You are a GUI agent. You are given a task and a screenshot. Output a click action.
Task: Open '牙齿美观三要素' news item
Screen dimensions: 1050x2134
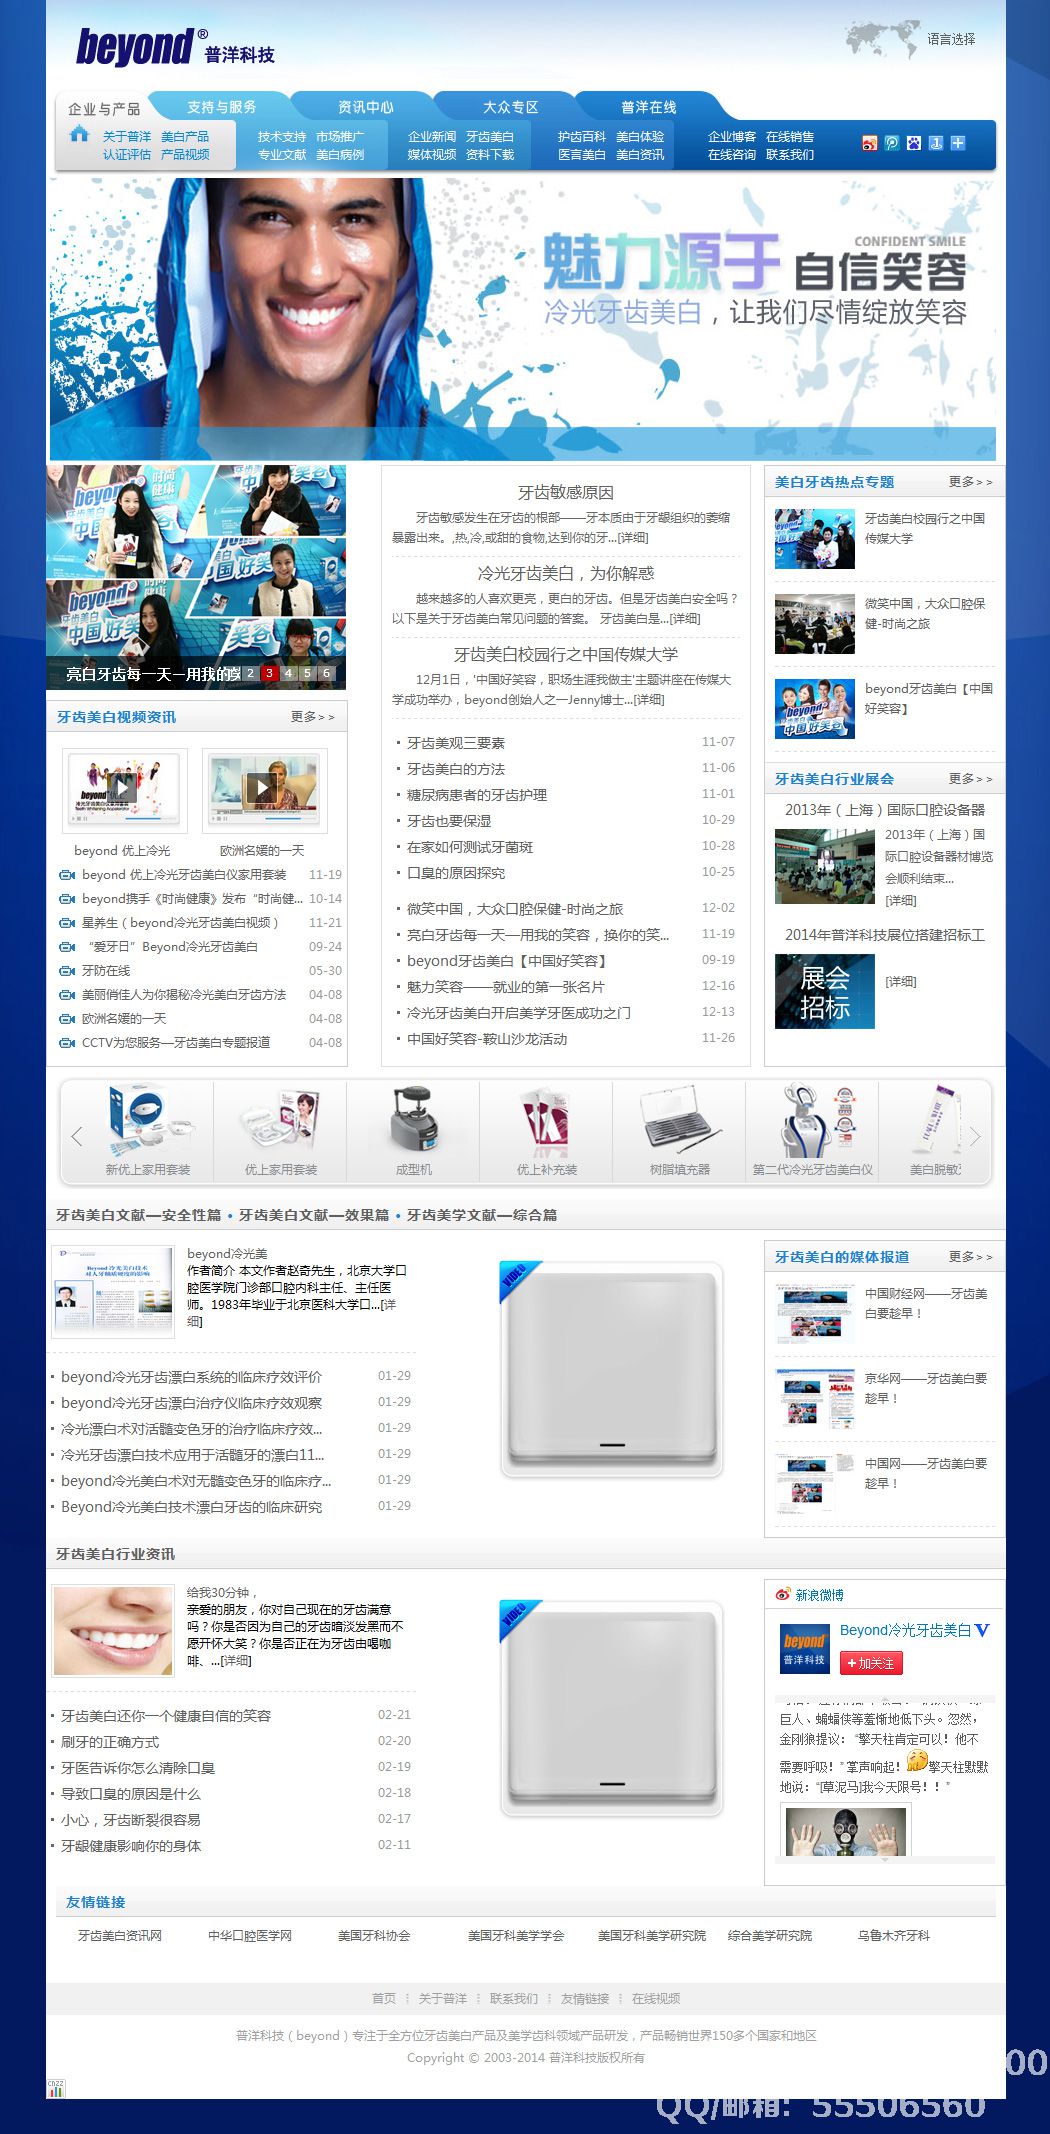(x=456, y=743)
